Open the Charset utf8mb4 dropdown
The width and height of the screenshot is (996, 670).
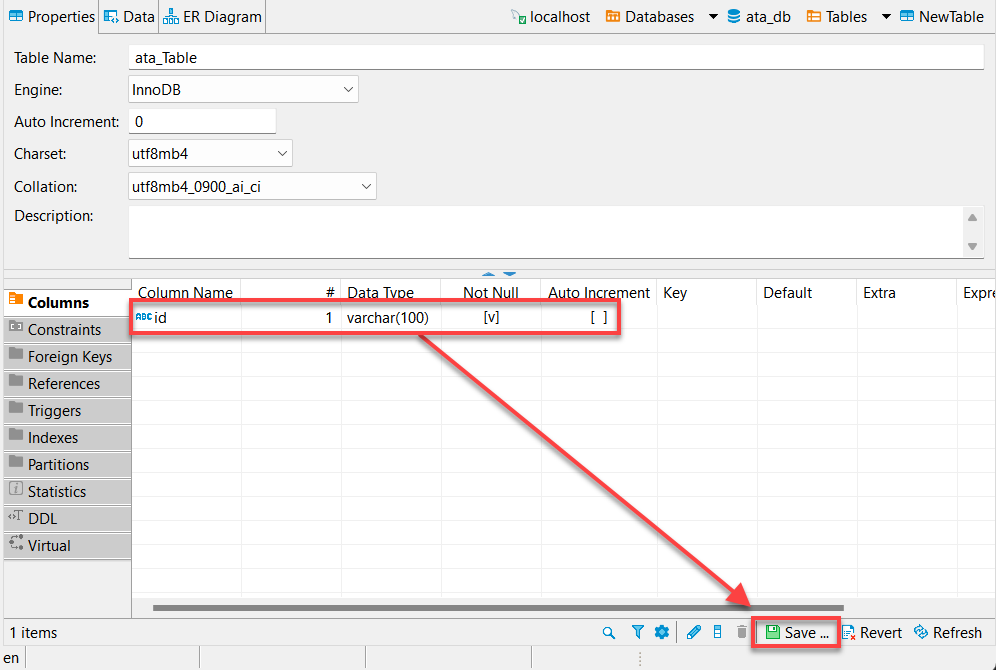tap(210, 154)
